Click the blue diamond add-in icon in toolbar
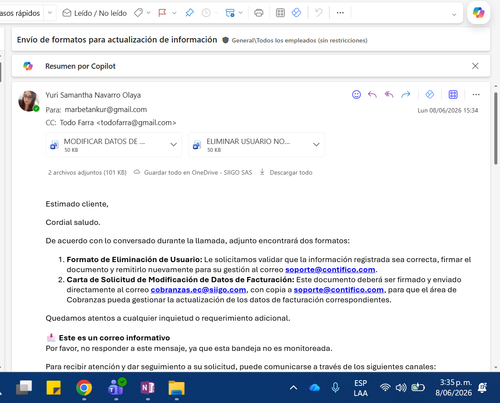Screen dimensions: 500x403 [296, 13]
